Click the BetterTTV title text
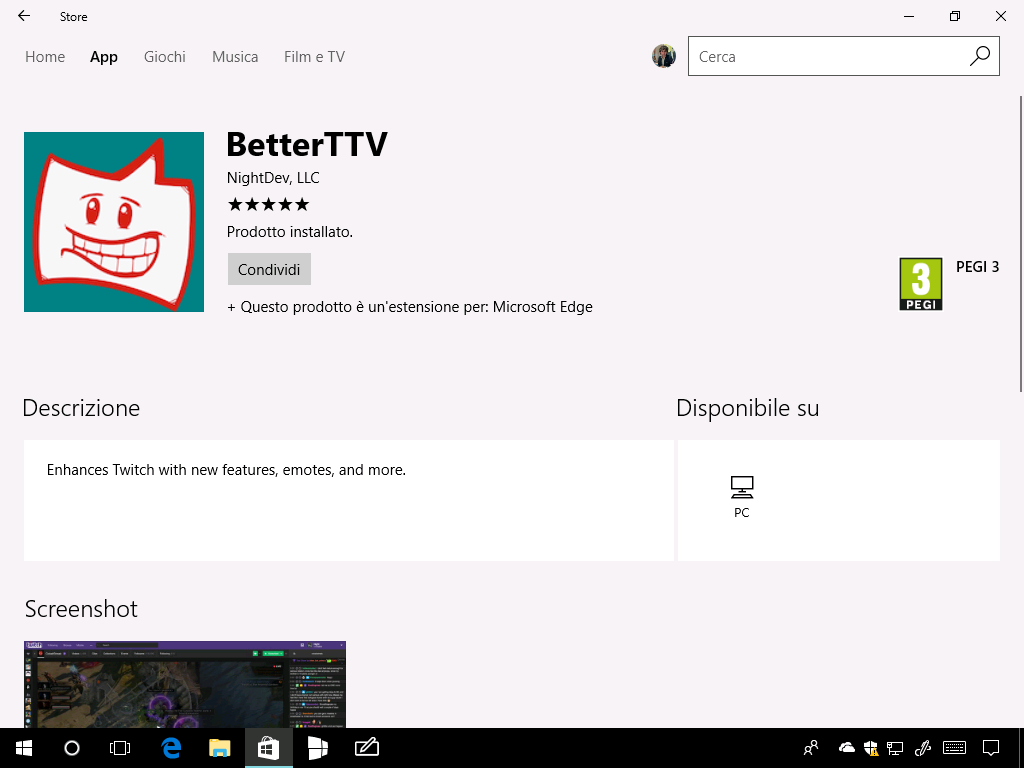This screenshot has height=768, width=1024. [307, 144]
